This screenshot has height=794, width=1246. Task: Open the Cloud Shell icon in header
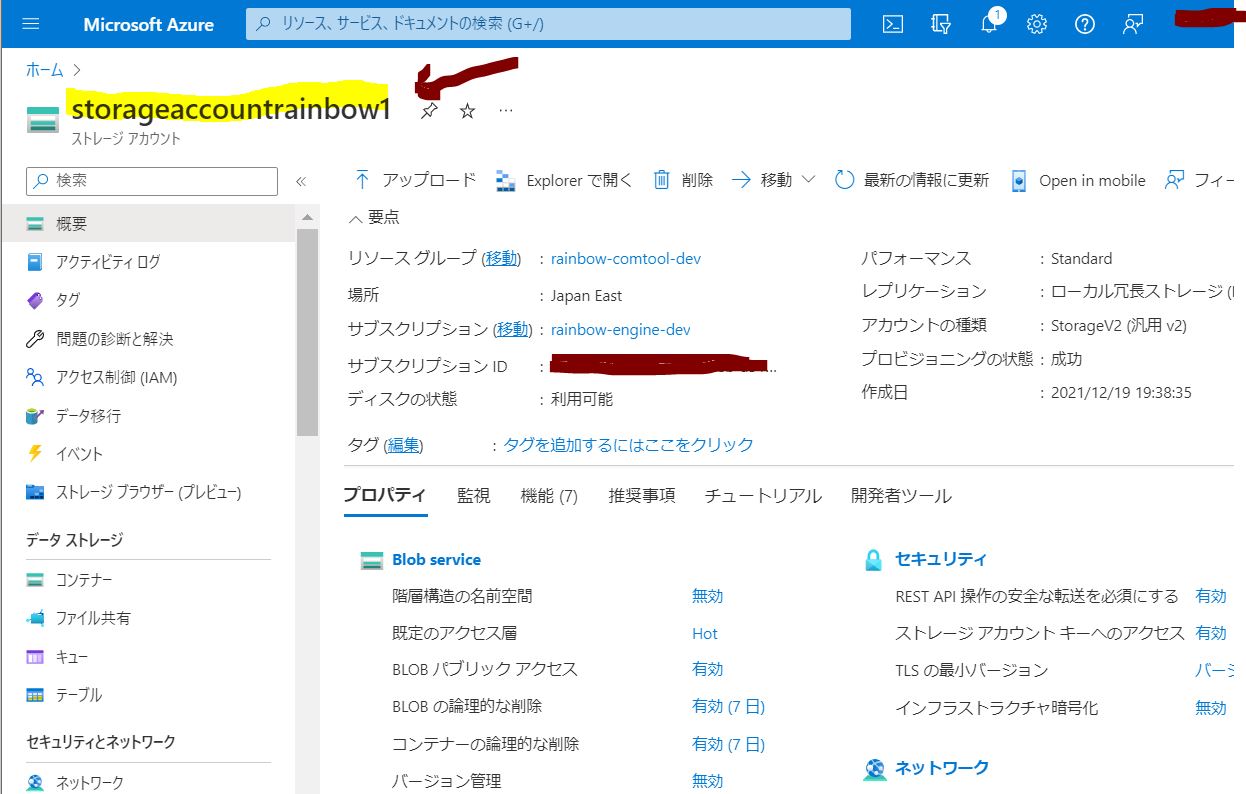pyautogui.click(x=893, y=25)
